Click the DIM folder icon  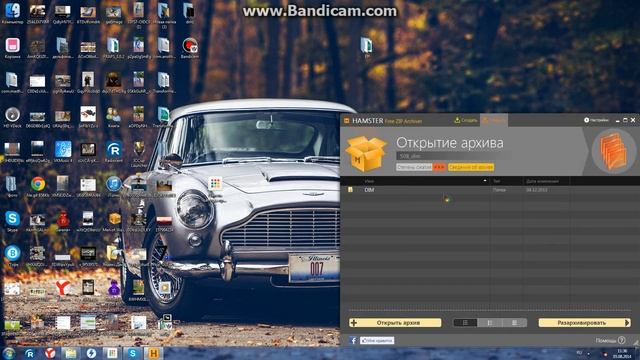click(x=350, y=190)
